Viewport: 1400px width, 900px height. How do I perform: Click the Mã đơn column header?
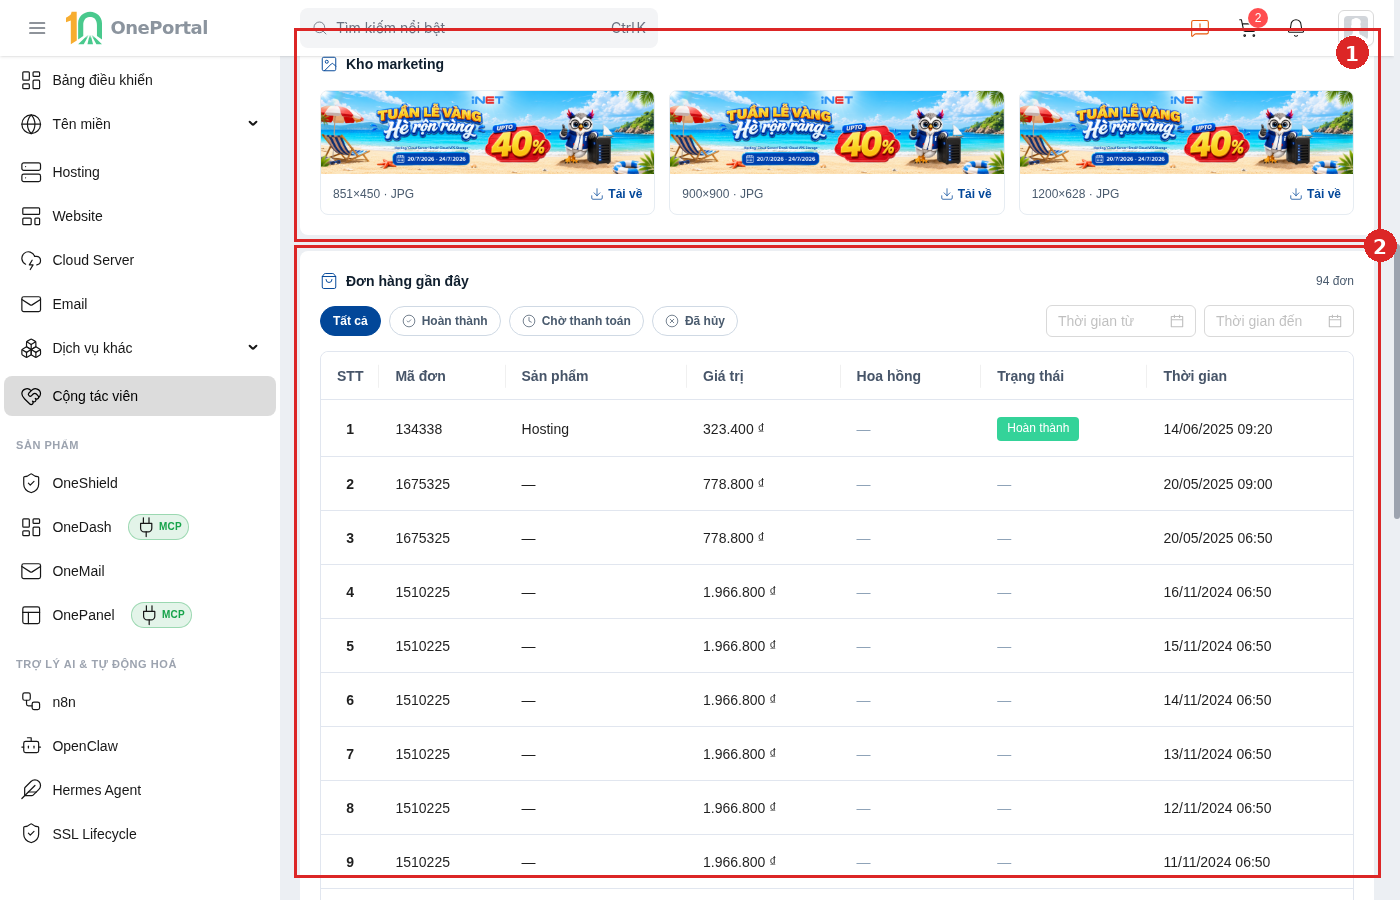(442, 376)
